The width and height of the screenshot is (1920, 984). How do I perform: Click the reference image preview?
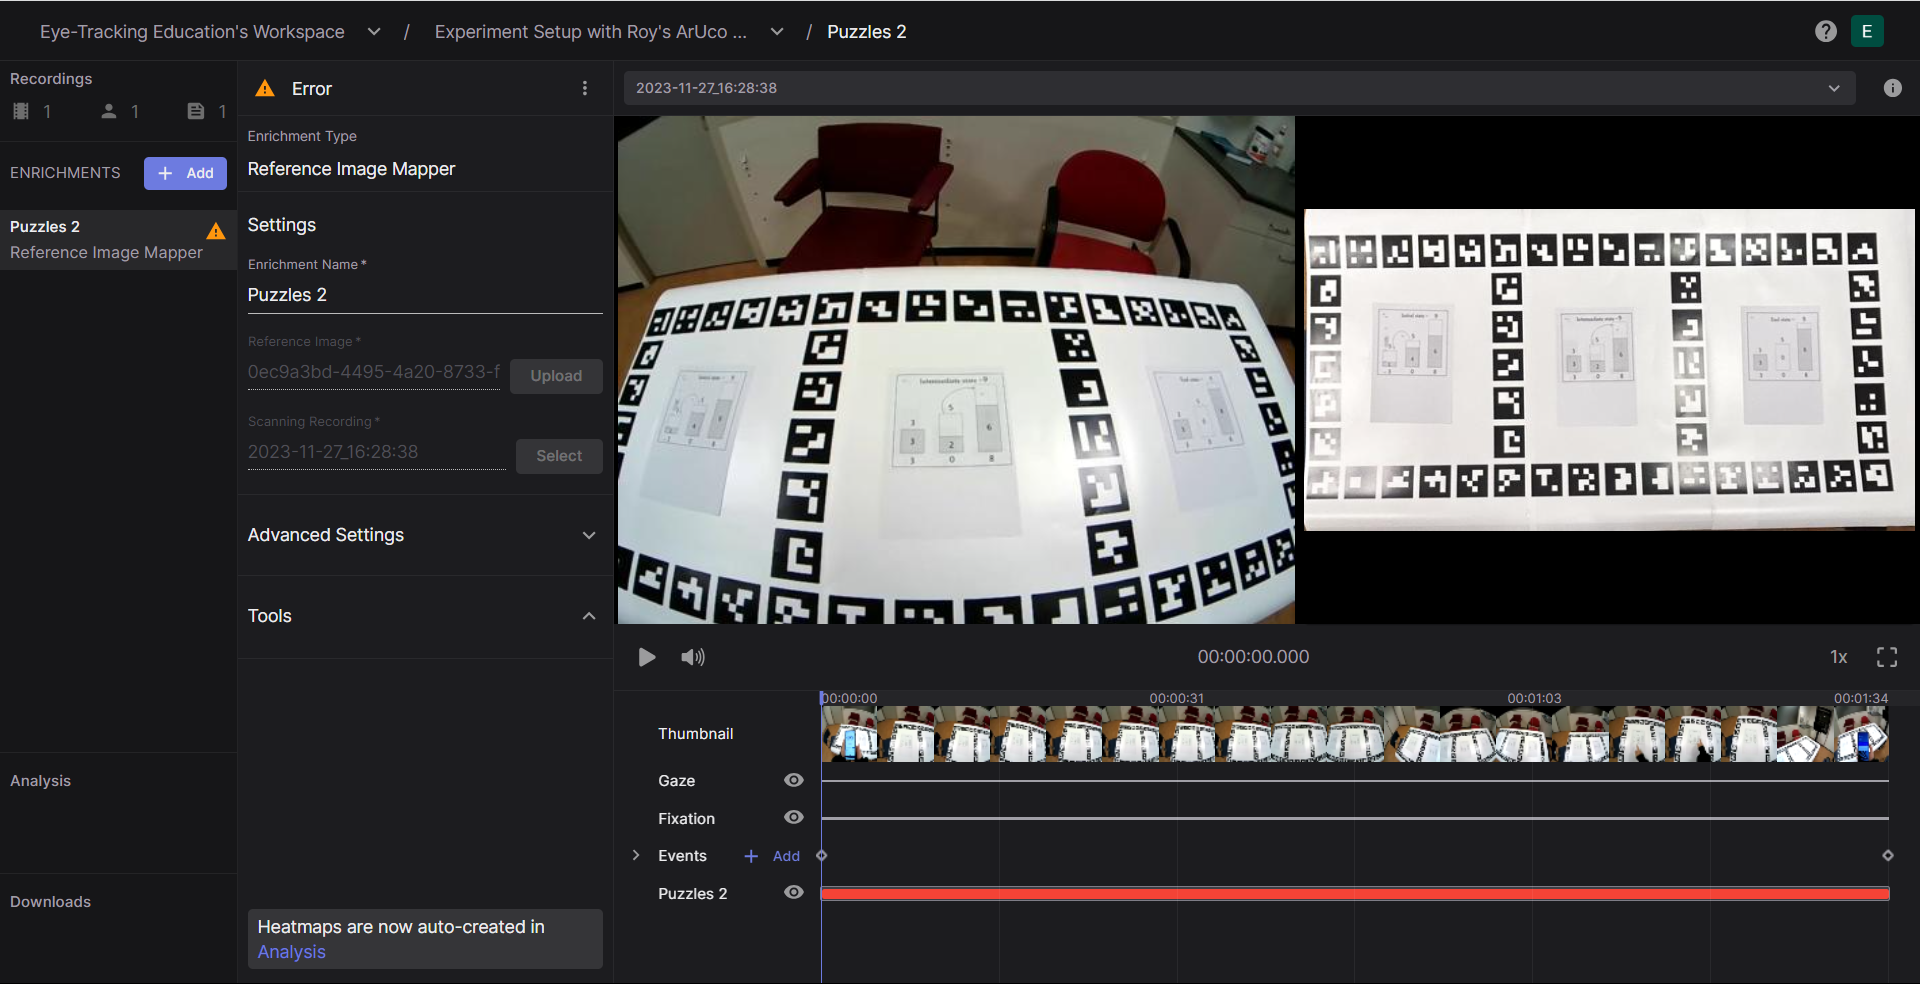[x=1609, y=369]
